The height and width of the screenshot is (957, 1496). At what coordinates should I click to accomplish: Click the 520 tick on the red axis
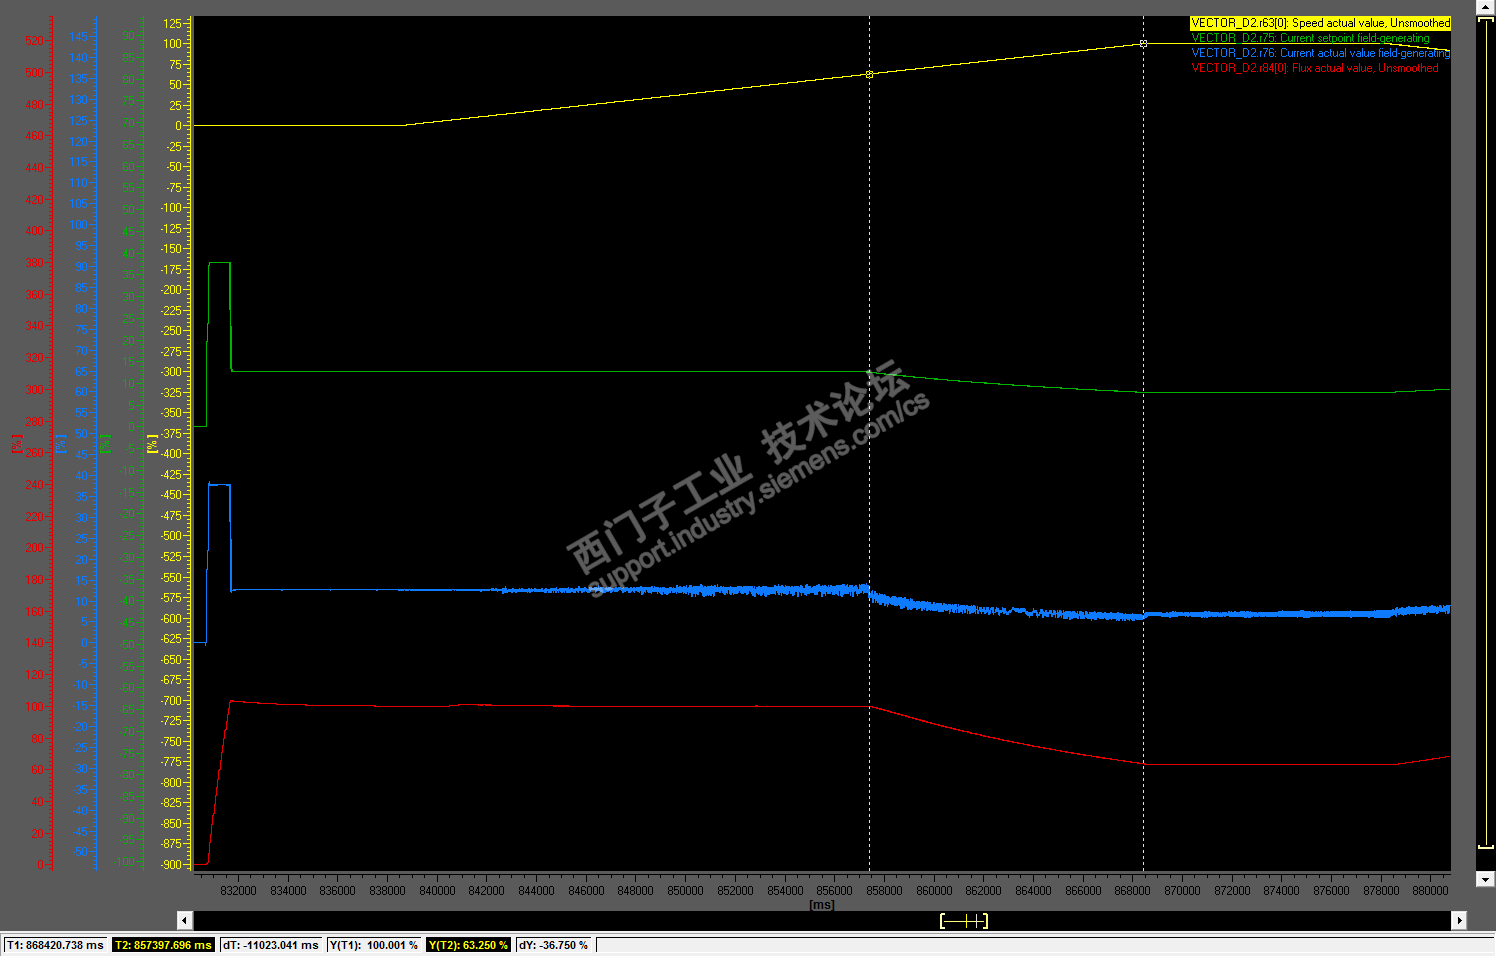[x=34, y=41]
